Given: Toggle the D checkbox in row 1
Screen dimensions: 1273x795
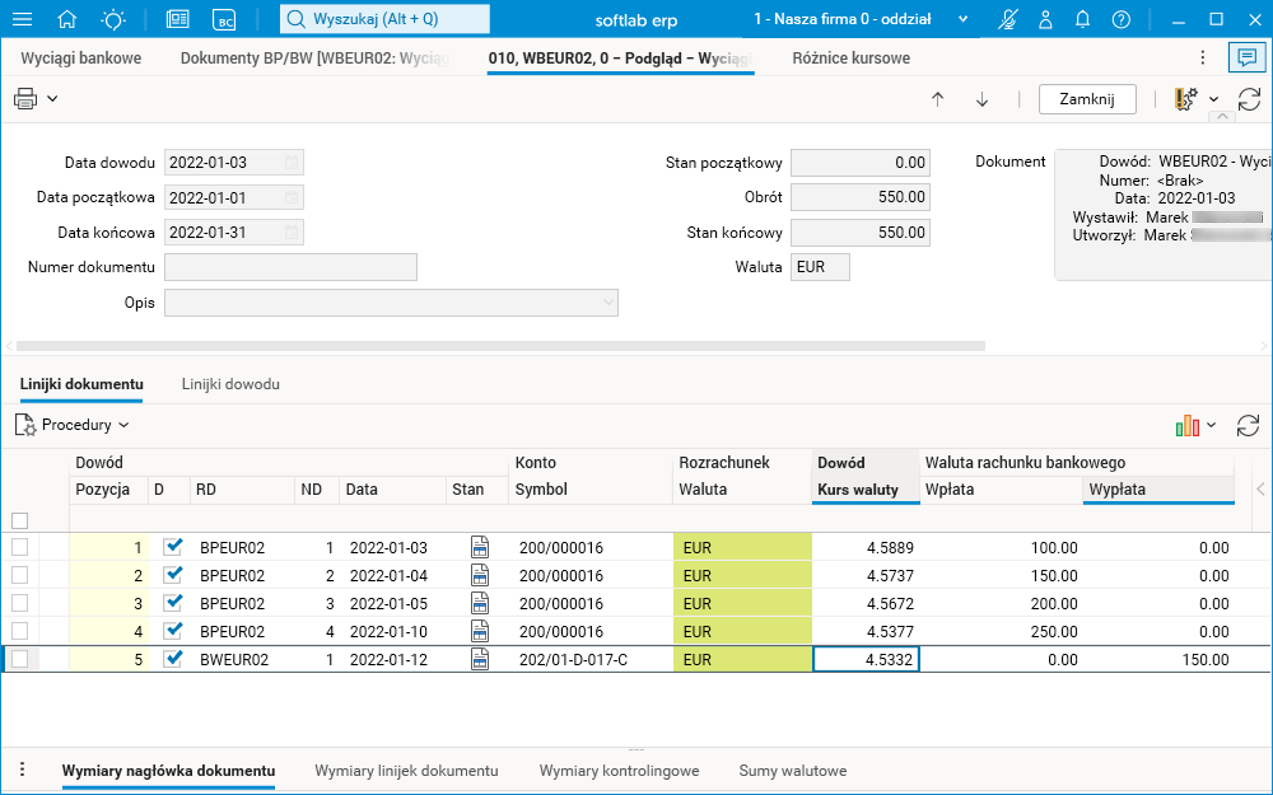Looking at the screenshot, I should click(x=172, y=547).
